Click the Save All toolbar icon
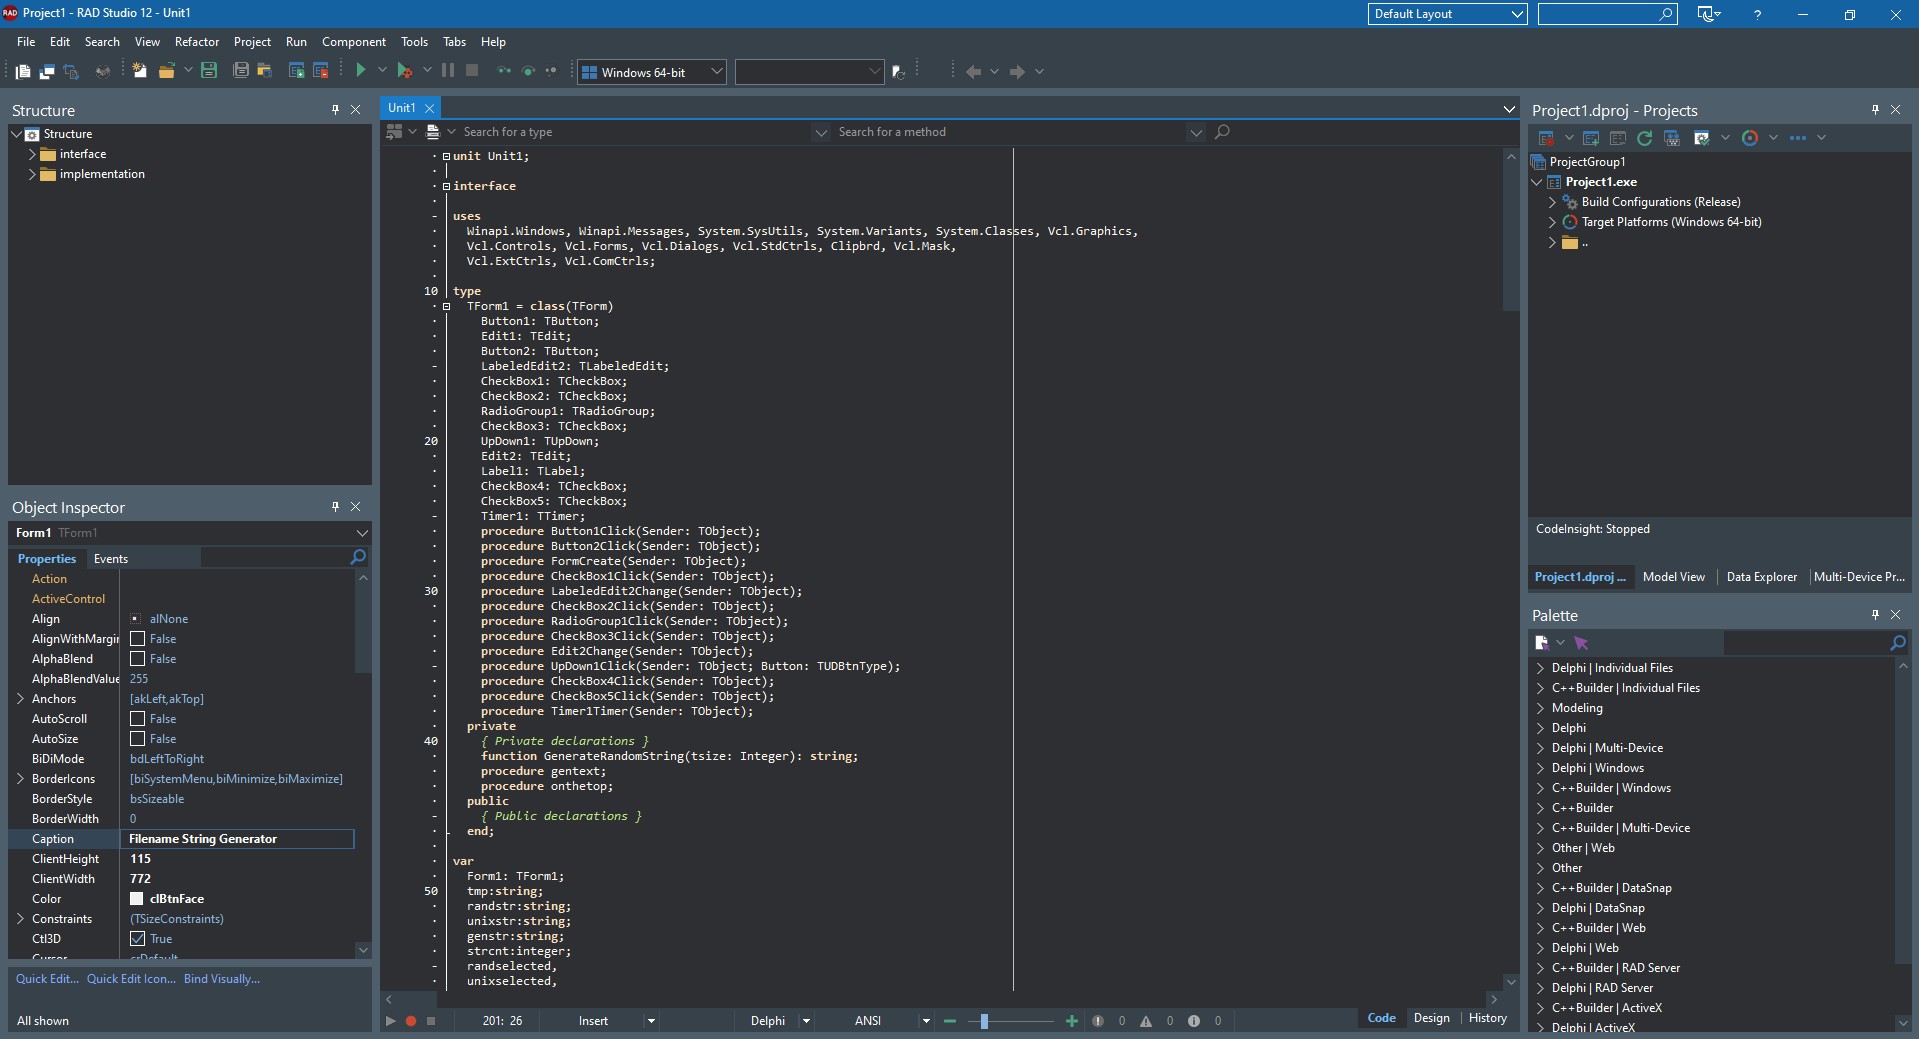Screen dimensions: 1919x1039 tap(240, 70)
